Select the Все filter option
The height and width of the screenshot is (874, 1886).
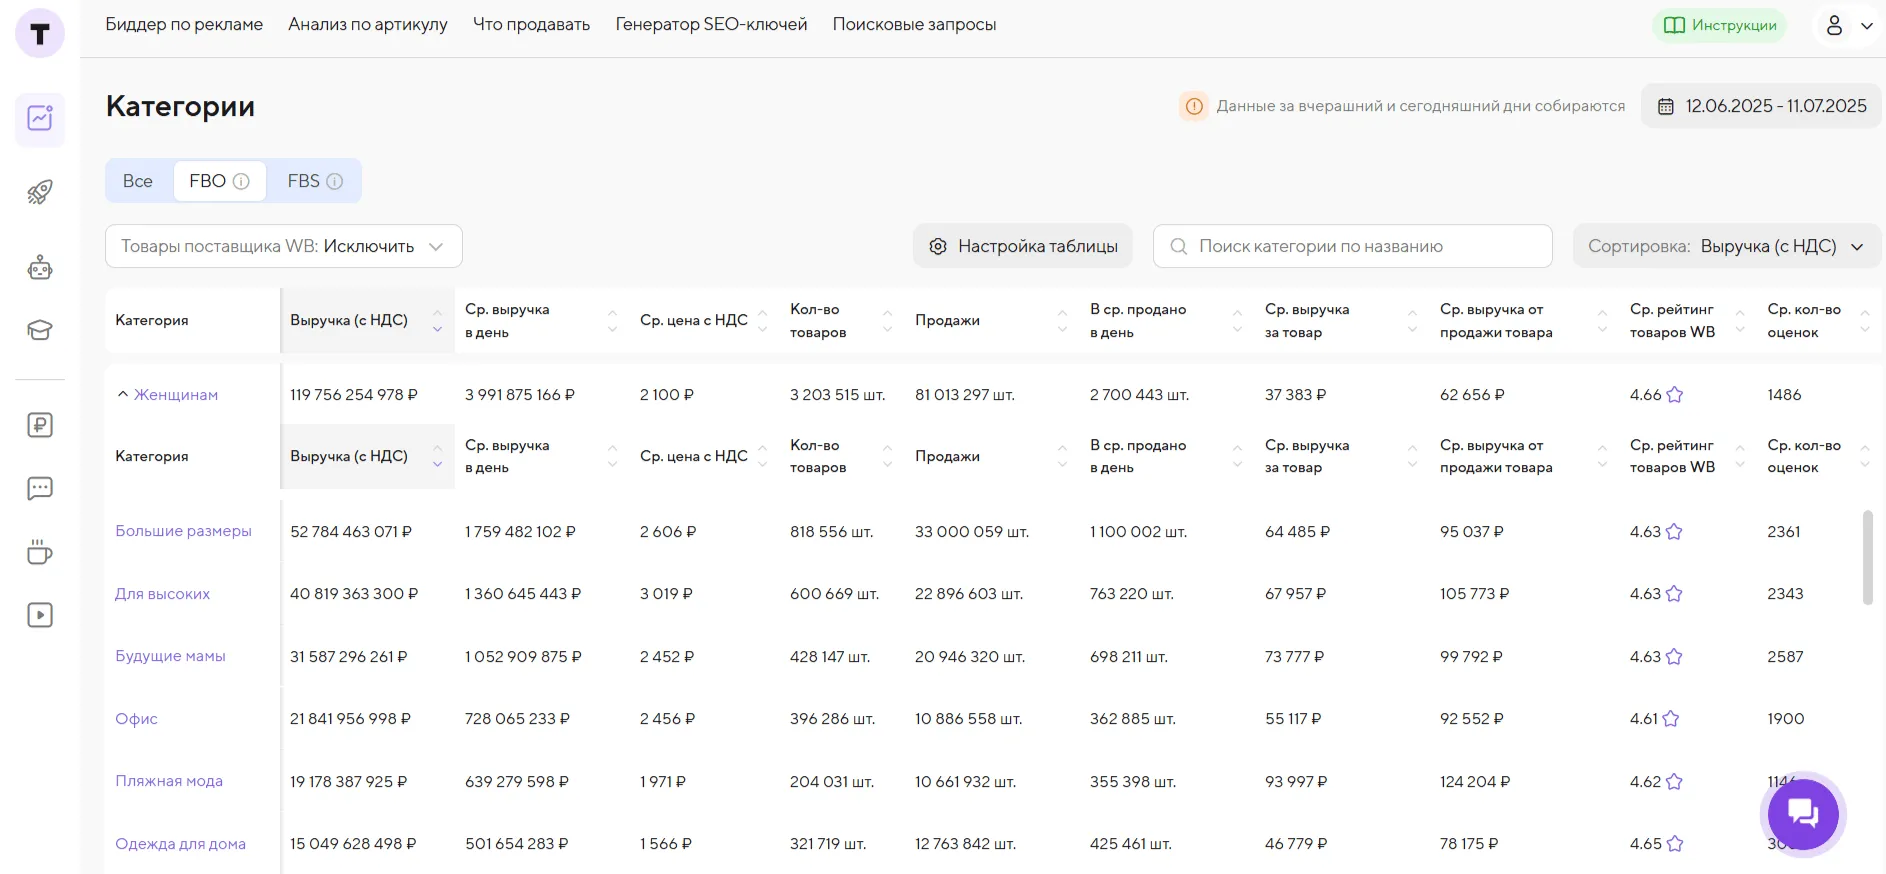click(138, 181)
